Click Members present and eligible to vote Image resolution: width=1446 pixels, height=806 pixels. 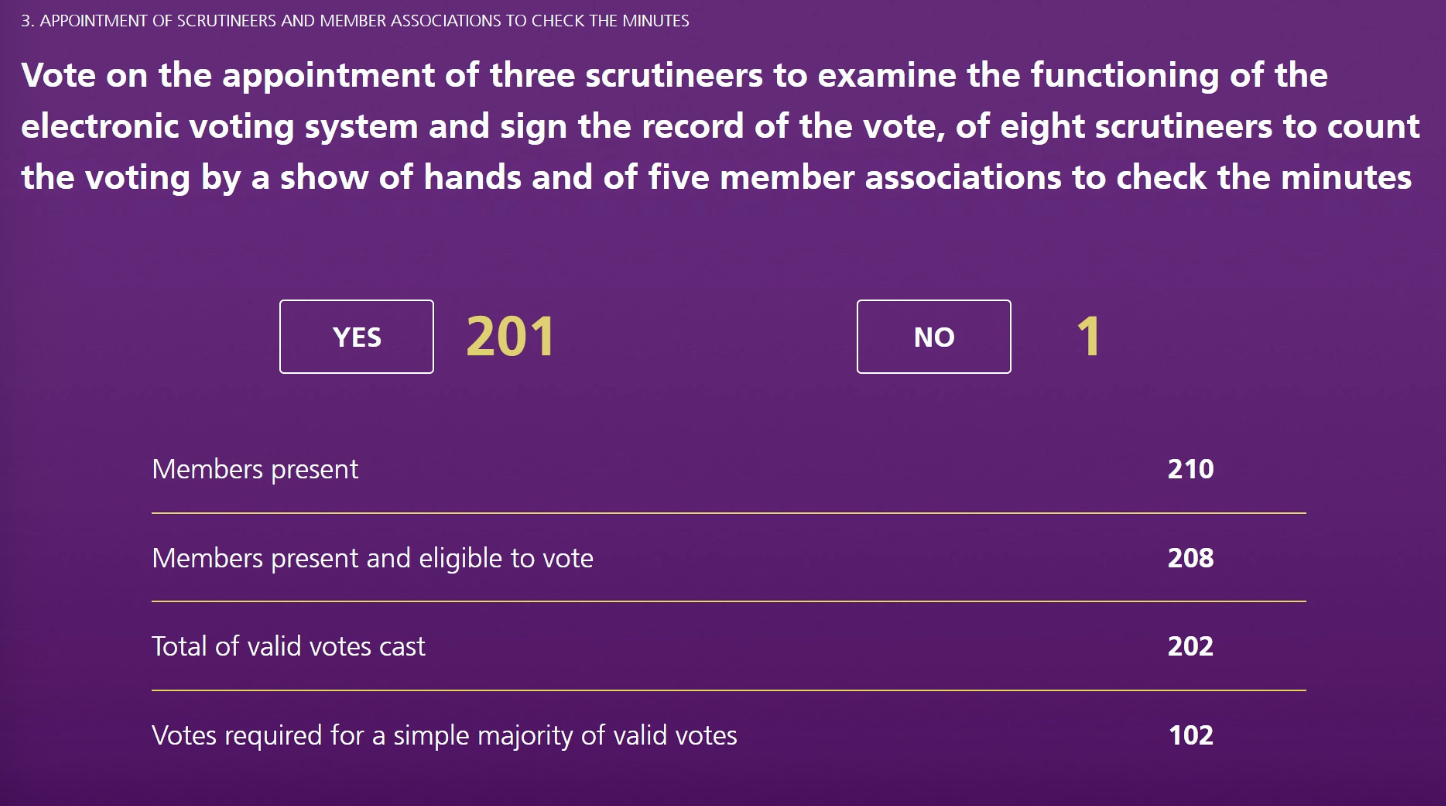point(373,558)
